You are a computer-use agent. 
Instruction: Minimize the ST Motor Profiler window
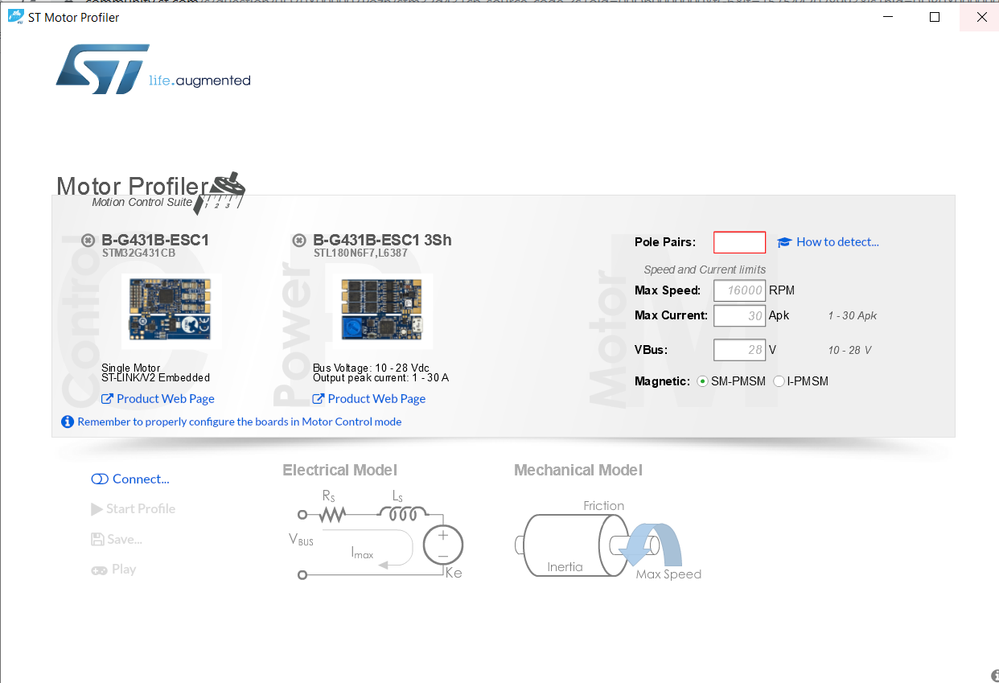(x=888, y=17)
